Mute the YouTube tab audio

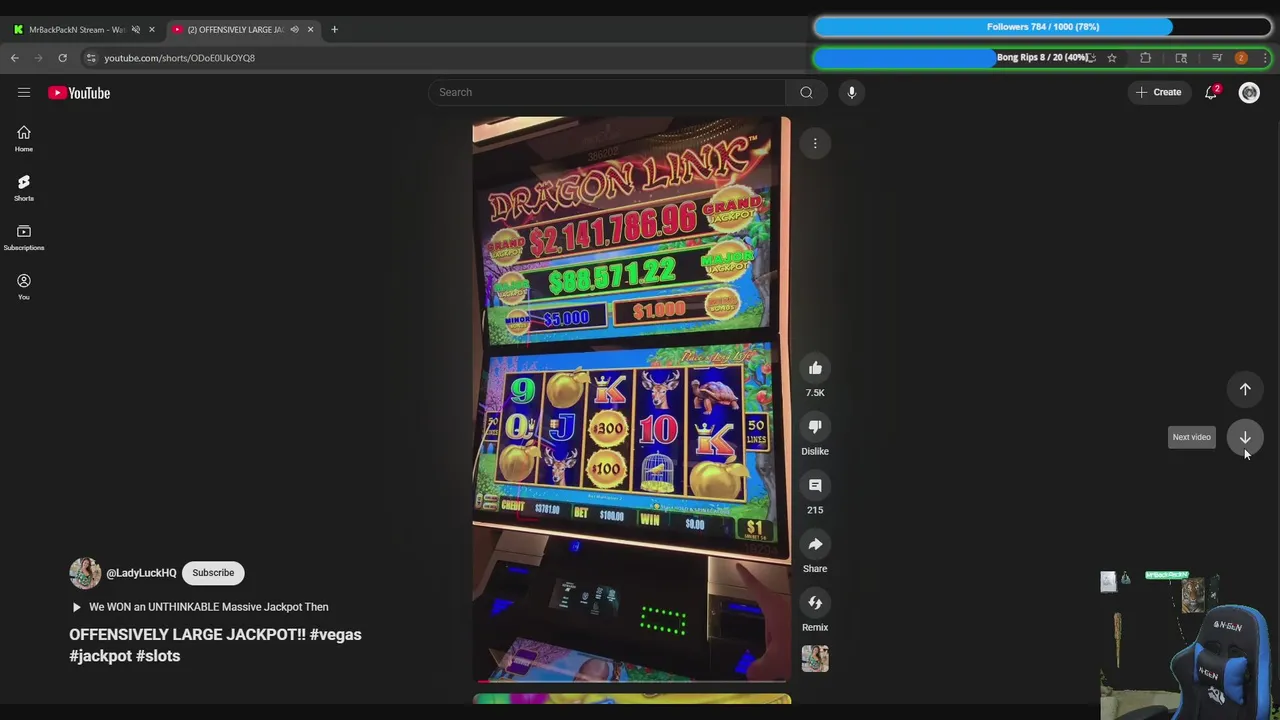coord(294,29)
